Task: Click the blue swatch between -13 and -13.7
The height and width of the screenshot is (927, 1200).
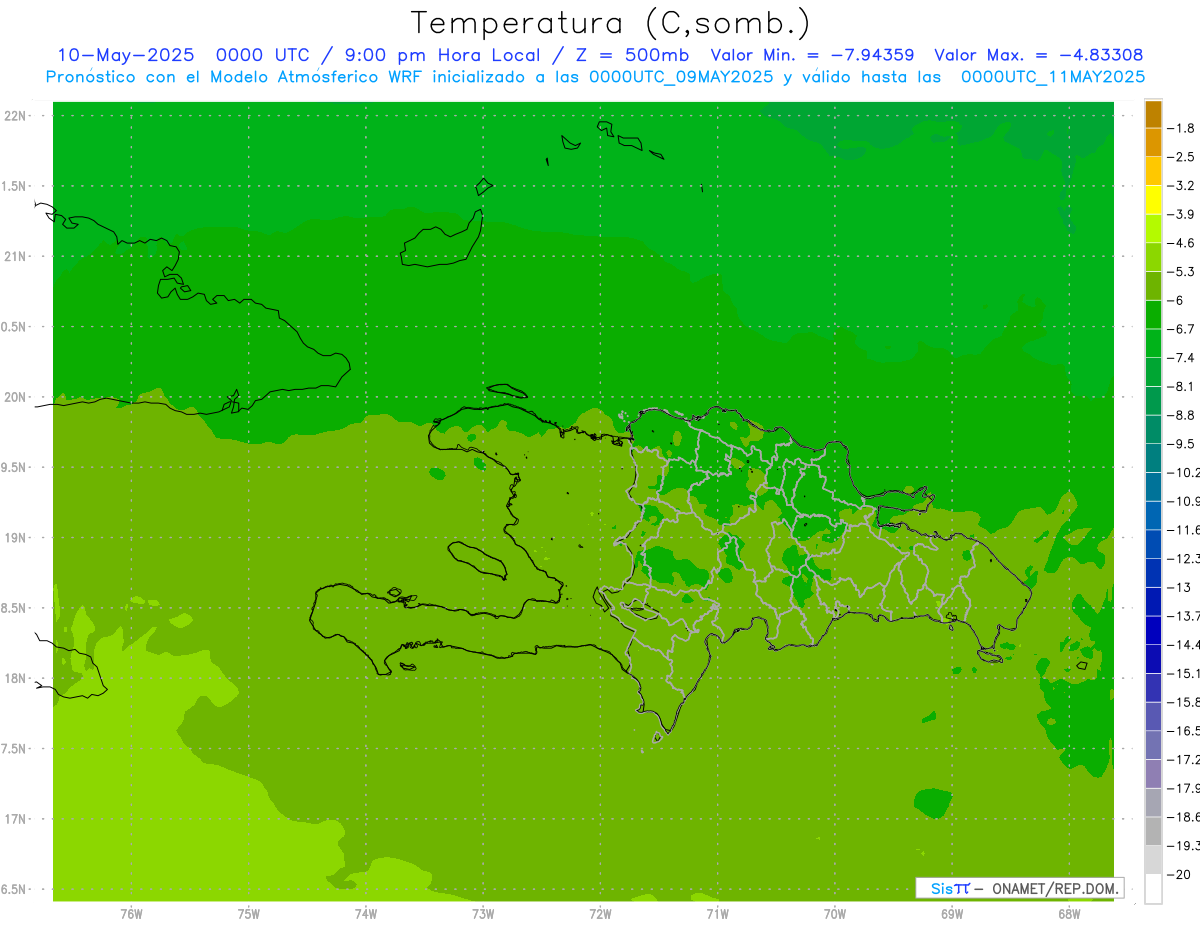Action: pyautogui.click(x=1153, y=601)
